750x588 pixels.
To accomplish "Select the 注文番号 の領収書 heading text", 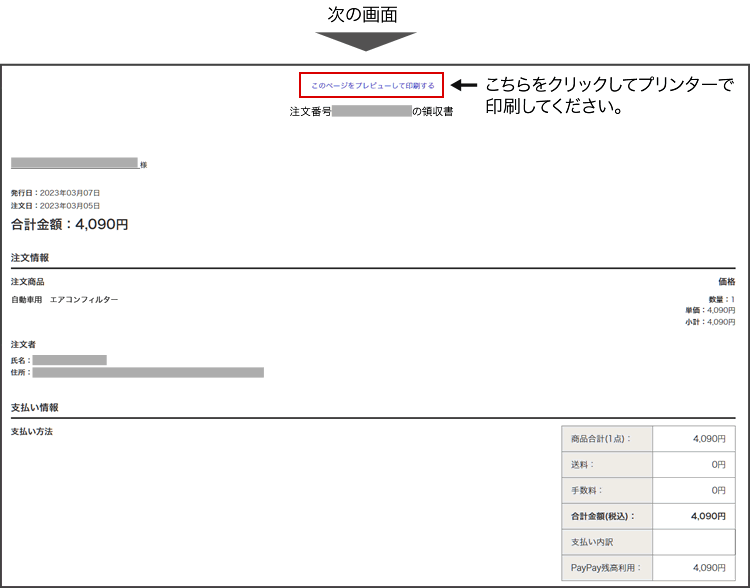I will click(x=371, y=111).
